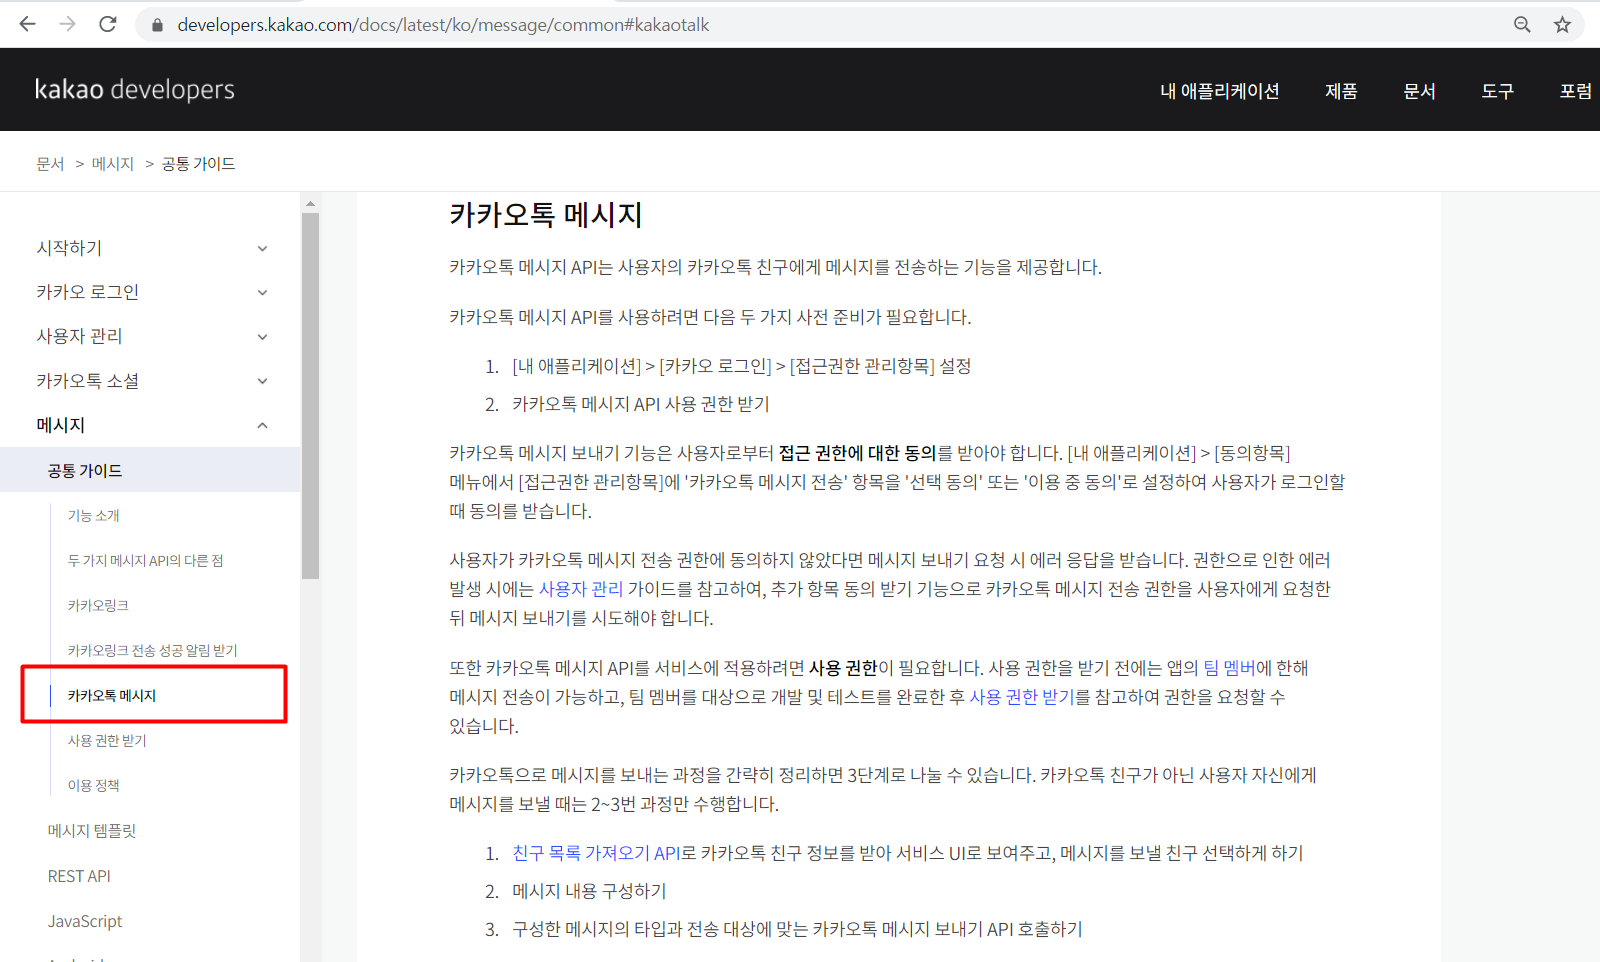
Task: Select 공통 가이드 in the sidebar
Action: coord(150,470)
